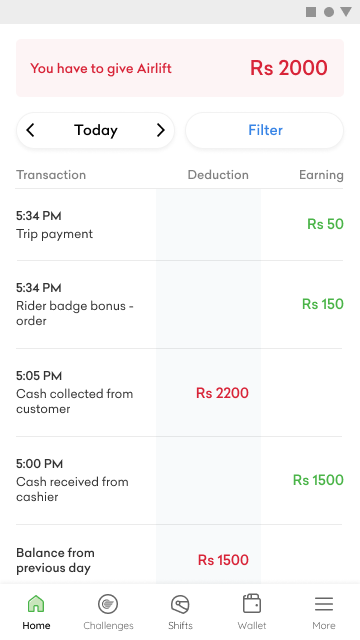Open the More hamburger menu icon
This screenshot has width=360, height=640.
[x=324, y=604]
